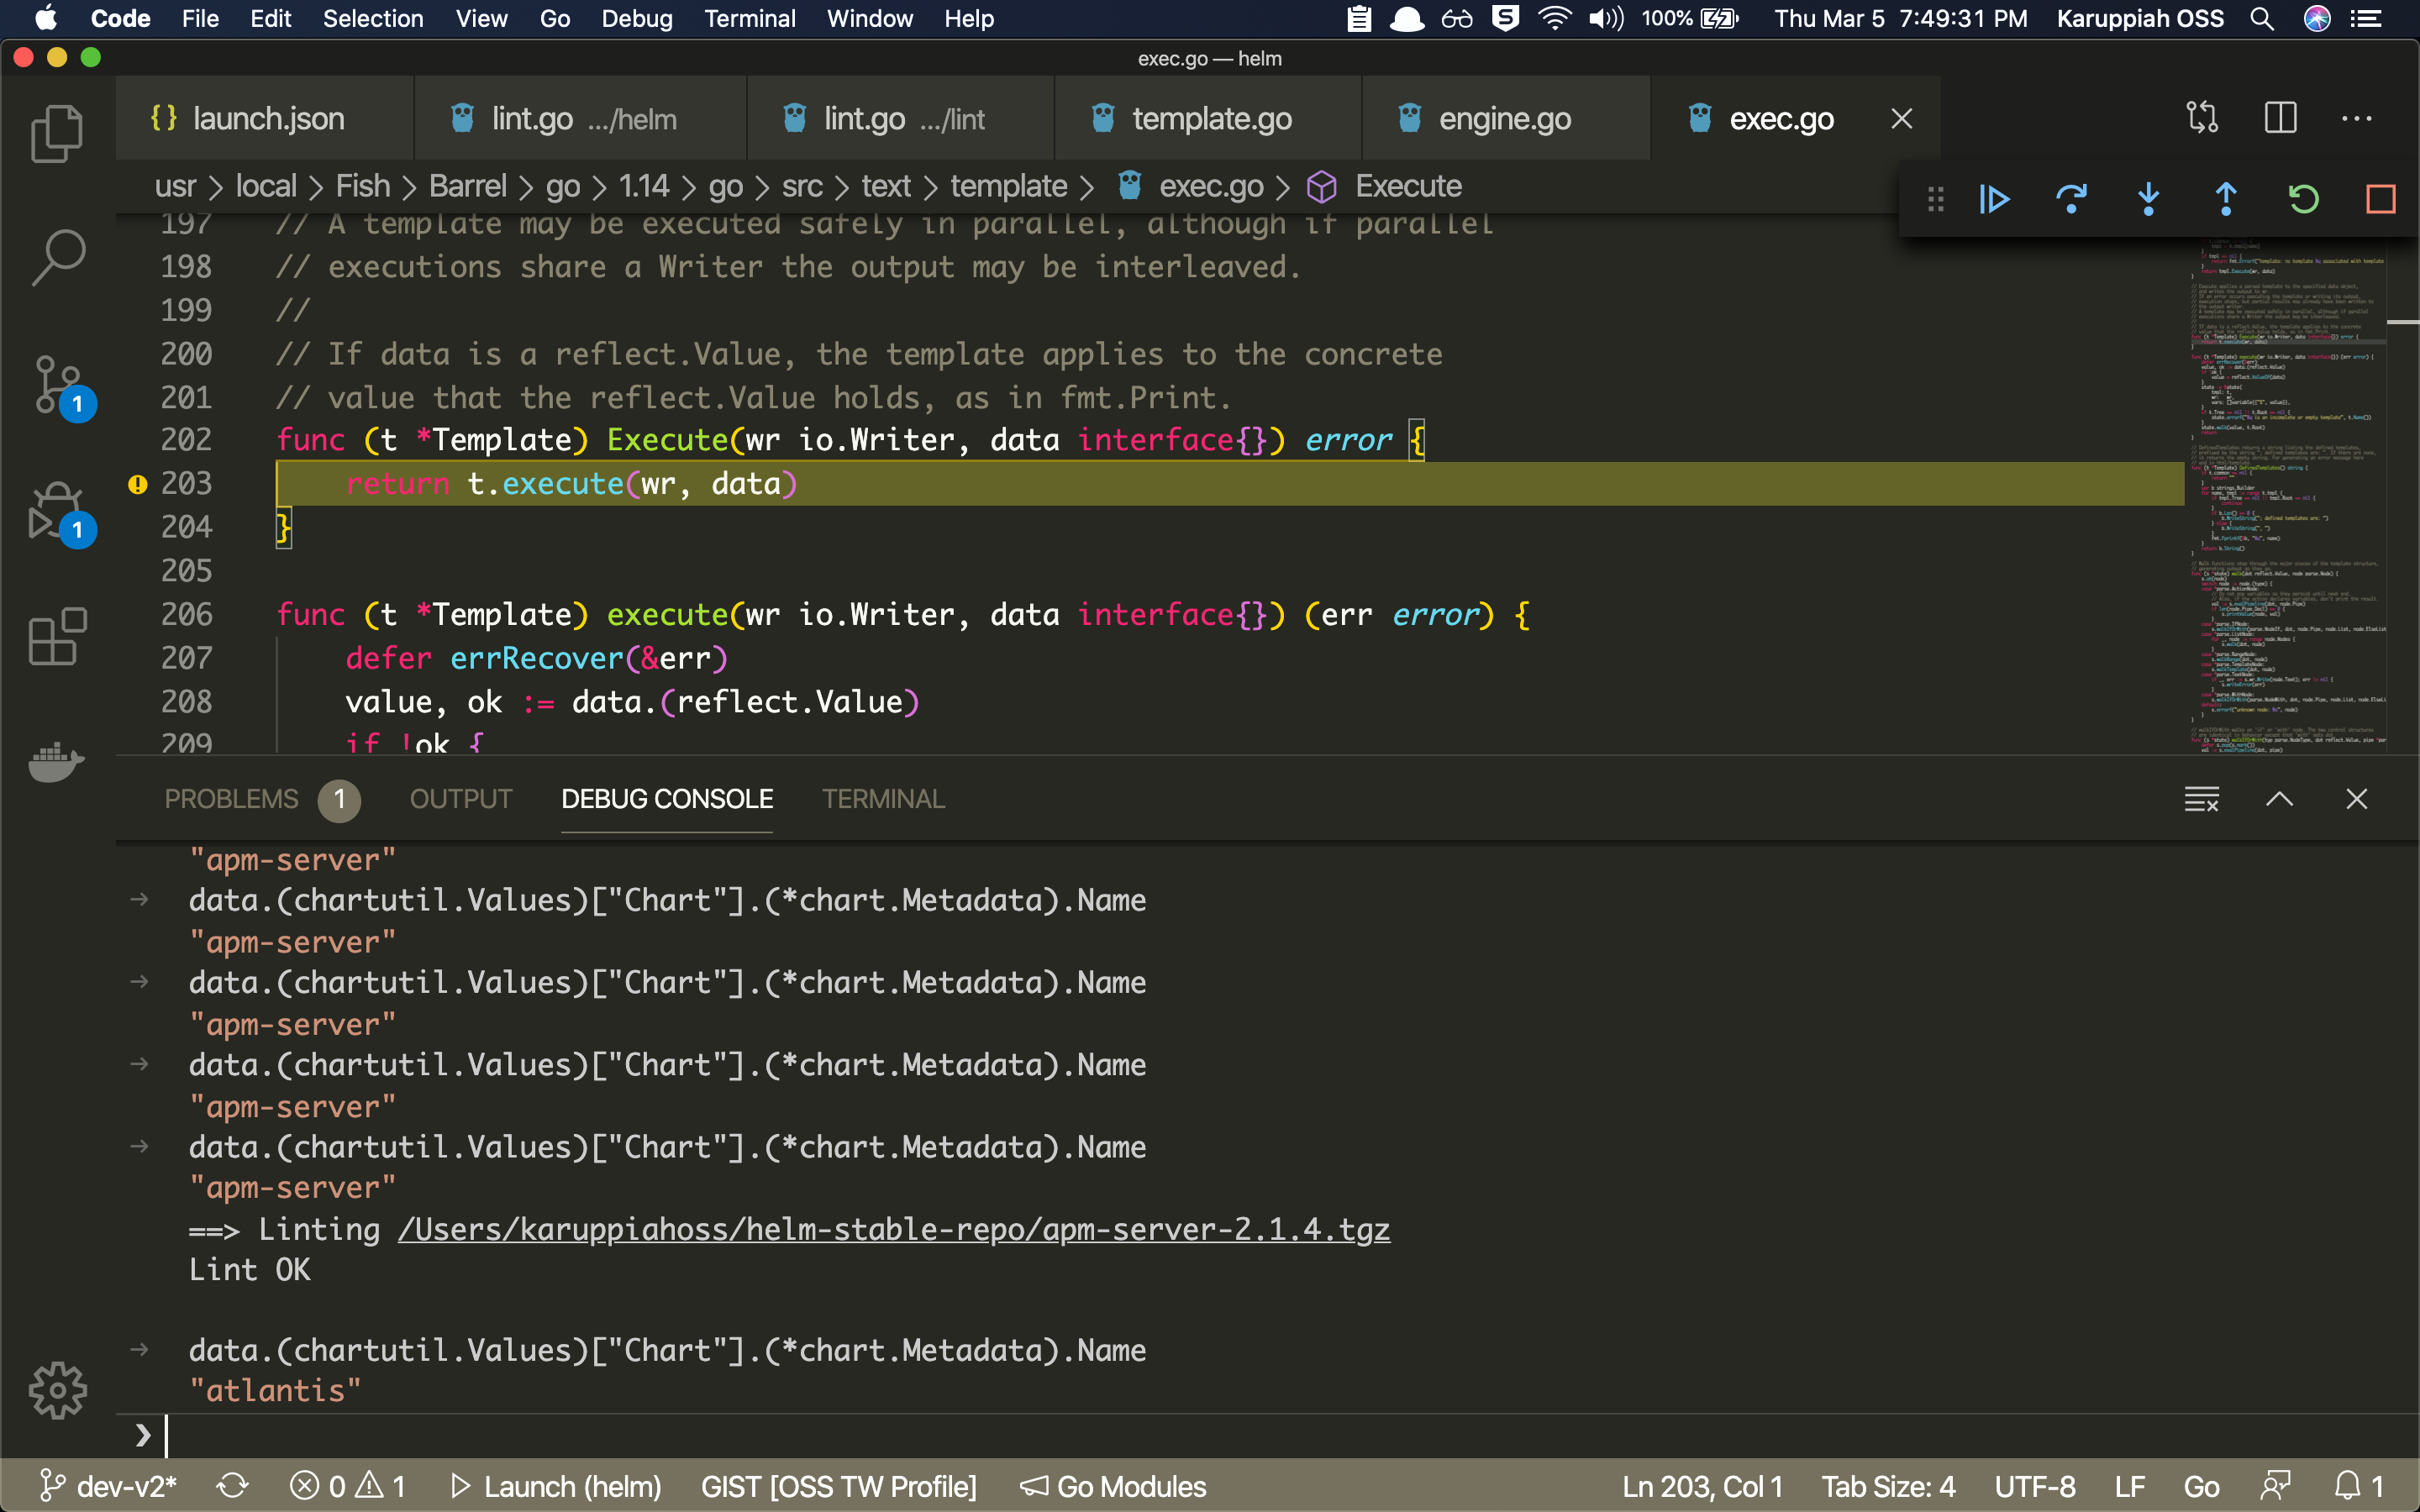Click the Launch (helm) debug config button
The image size is (2420, 1512).
point(555,1488)
